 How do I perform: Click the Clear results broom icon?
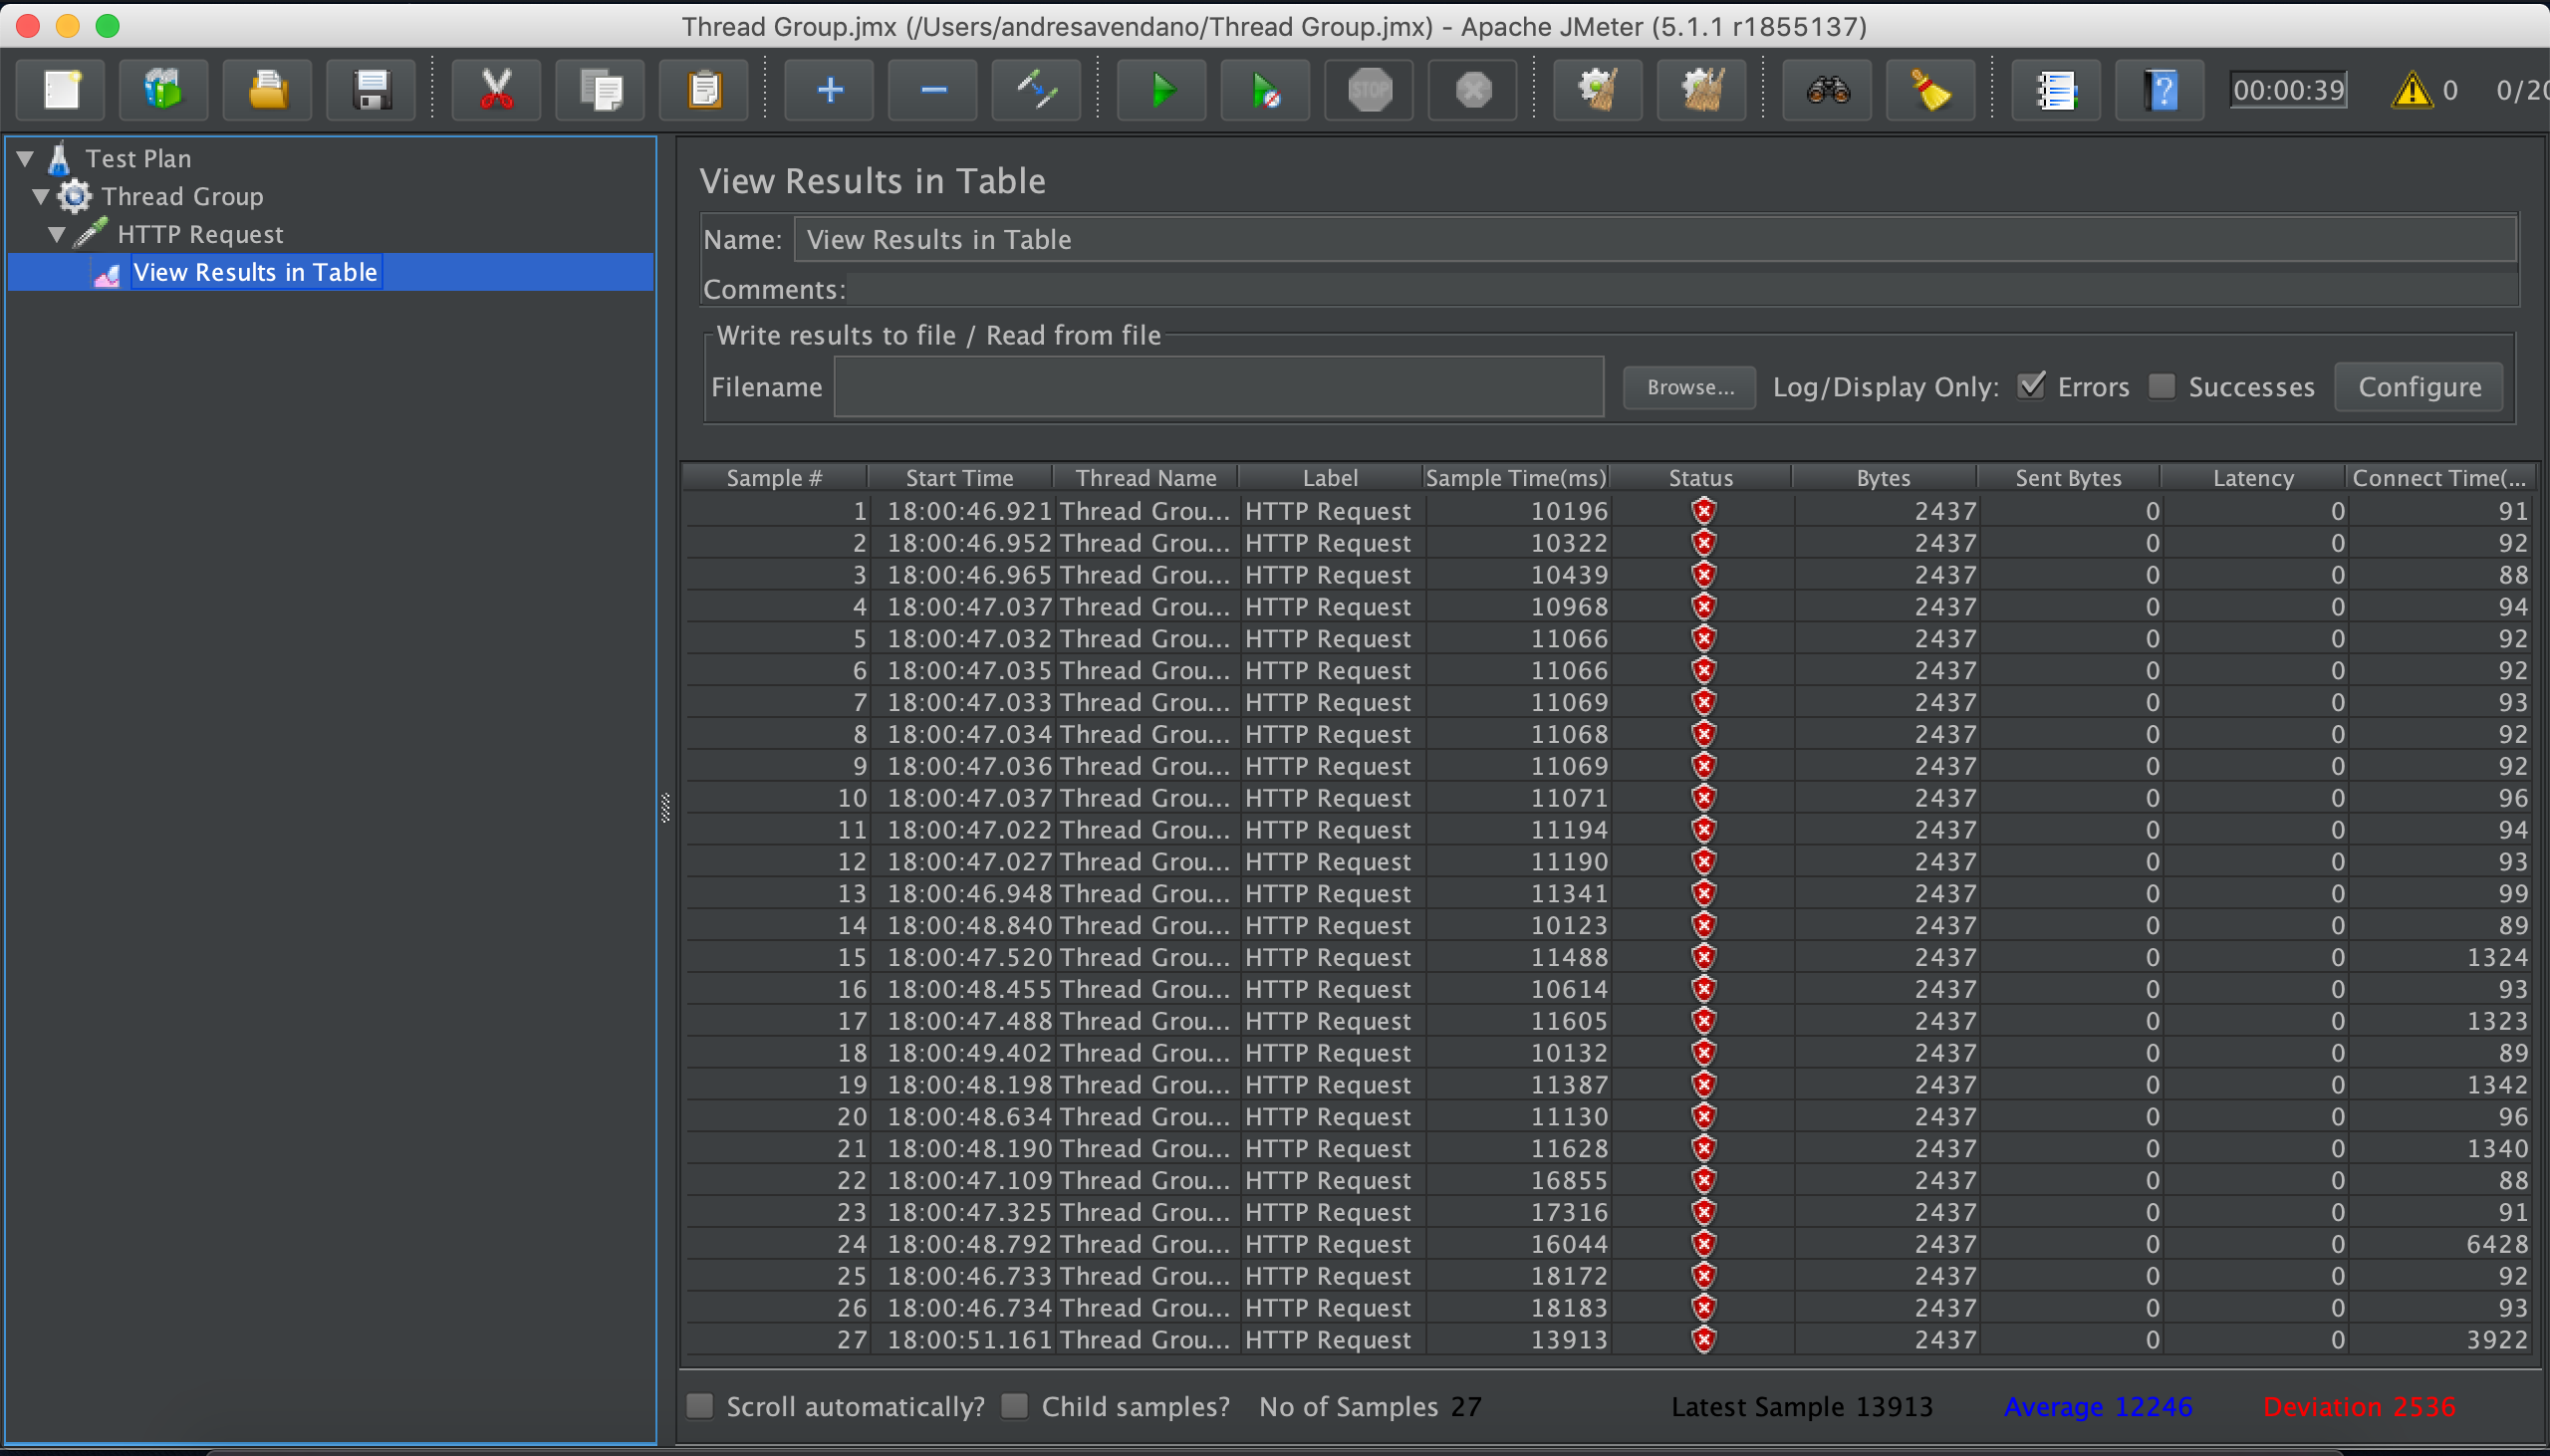(x=1598, y=90)
